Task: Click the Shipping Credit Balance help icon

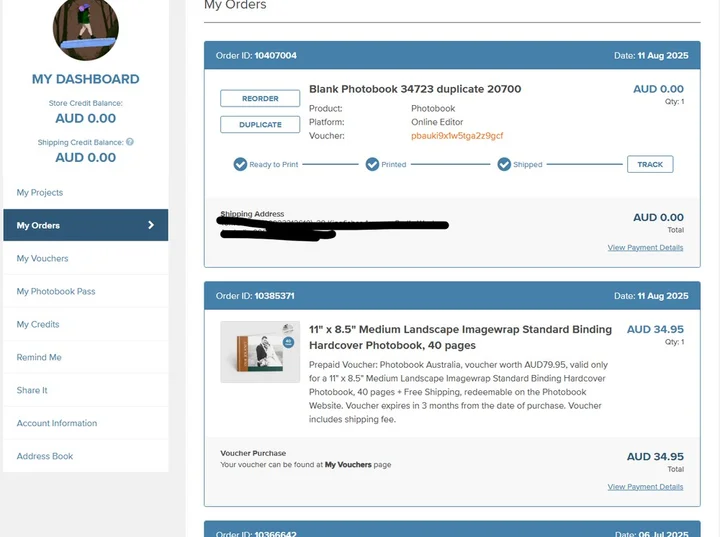Action: pos(130,142)
